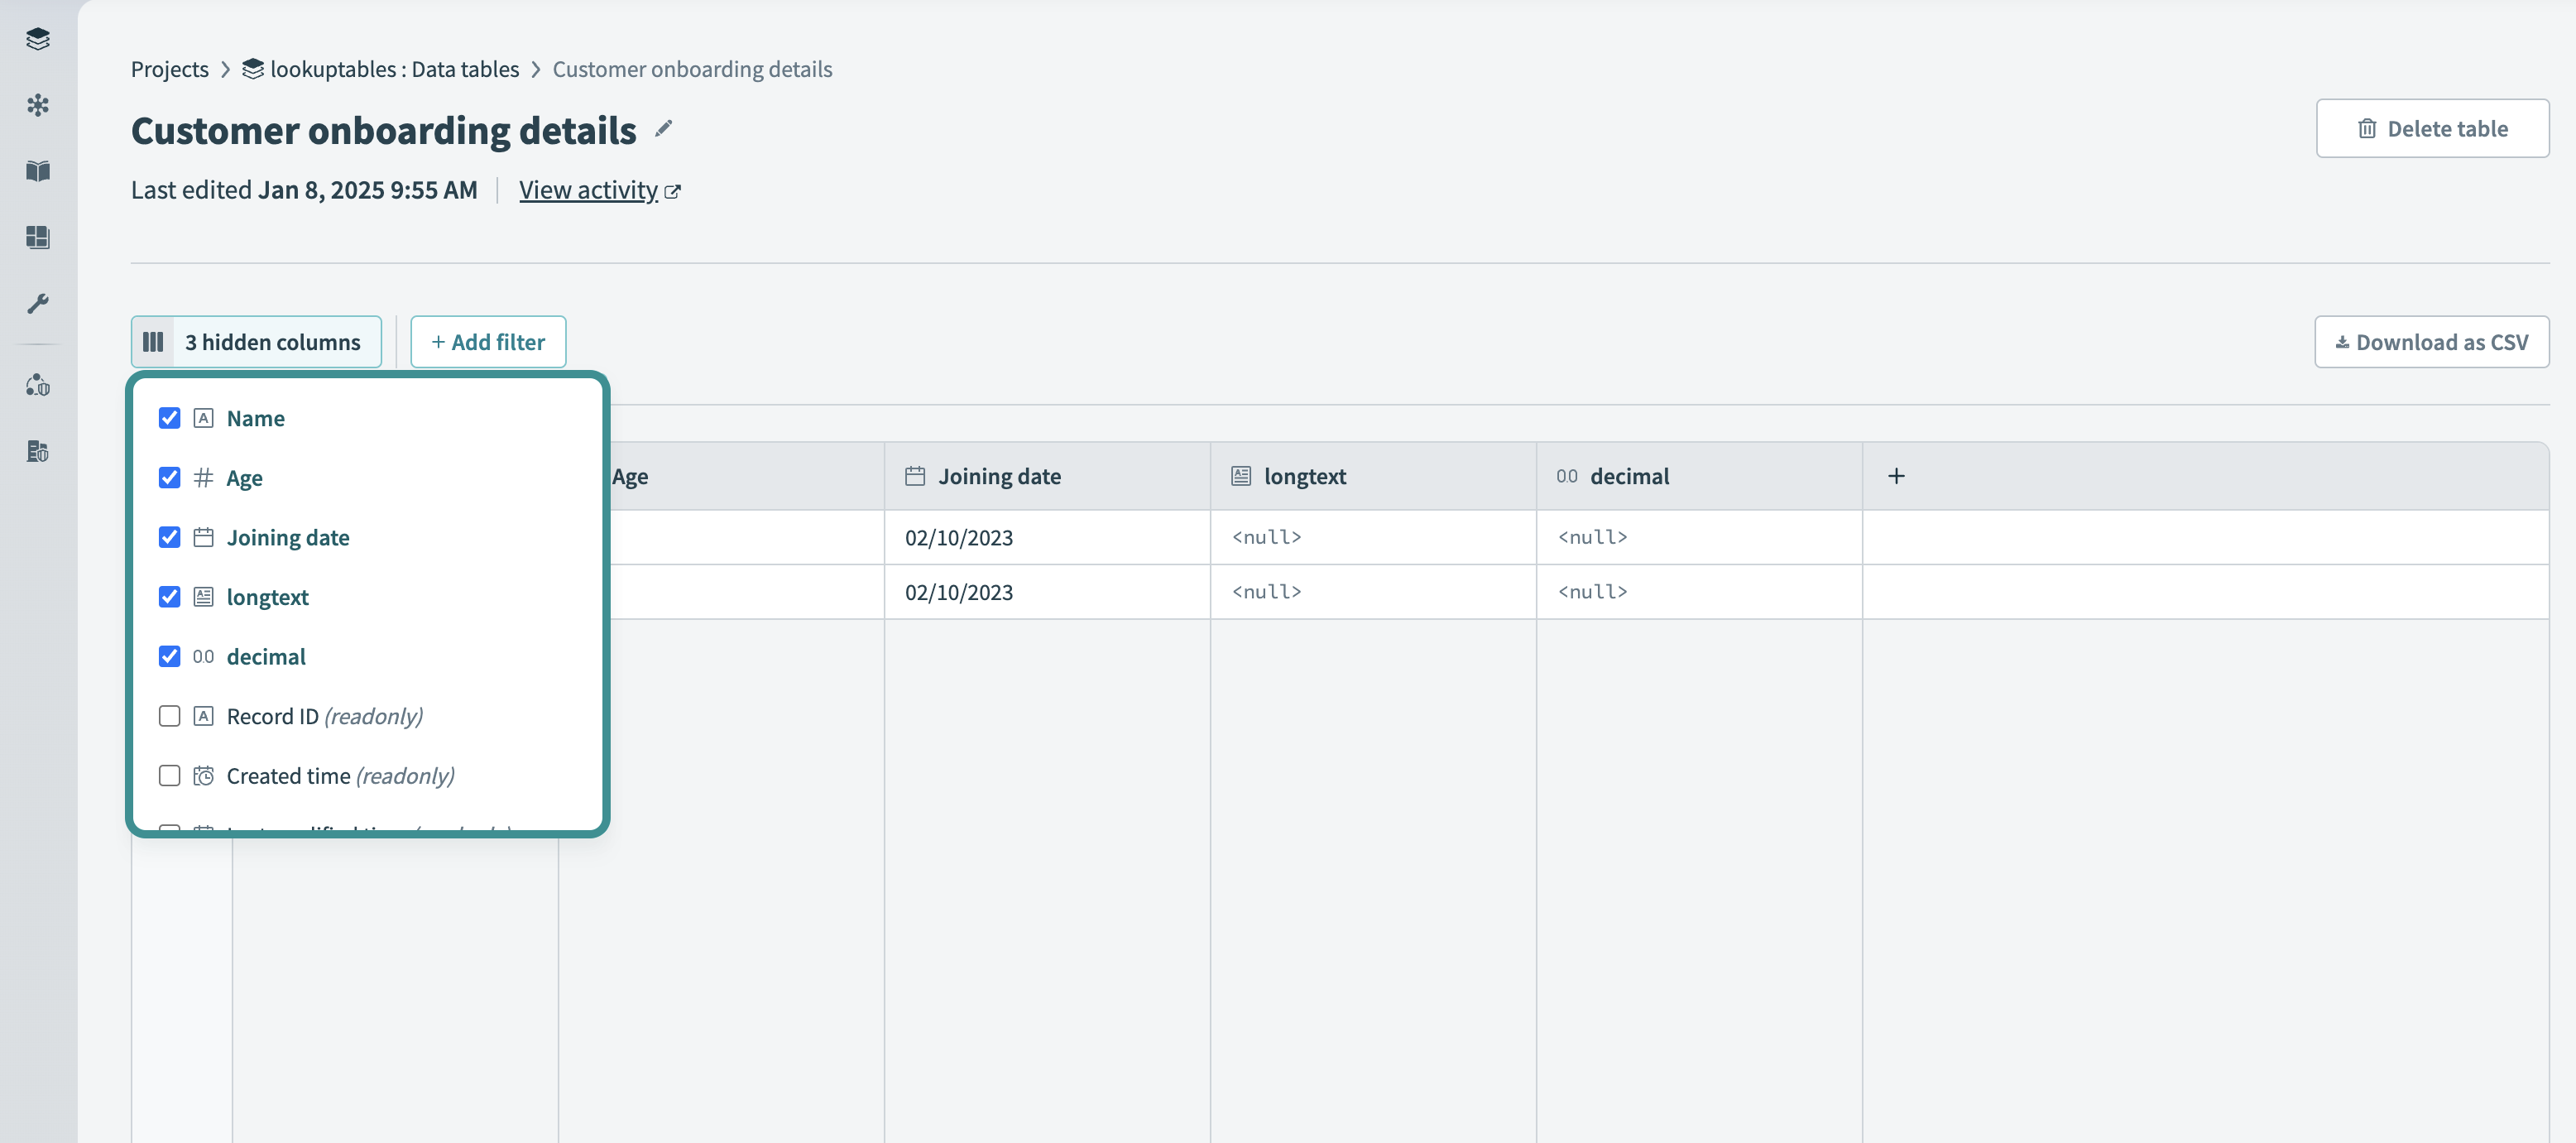Click the Delete table button
Image resolution: width=2576 pixels, height=1143 pixels.
(x=2432, y=128)
